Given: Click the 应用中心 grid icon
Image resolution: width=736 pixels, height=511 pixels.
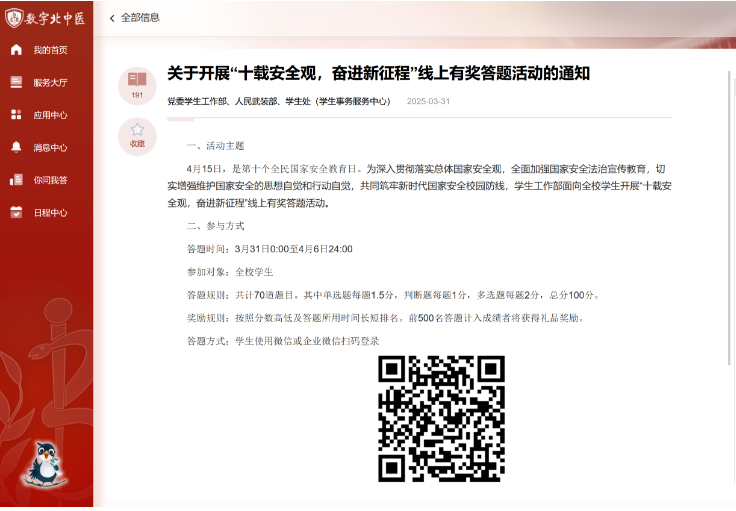Looking at the screenshot, I should click(x=16, y=115).
